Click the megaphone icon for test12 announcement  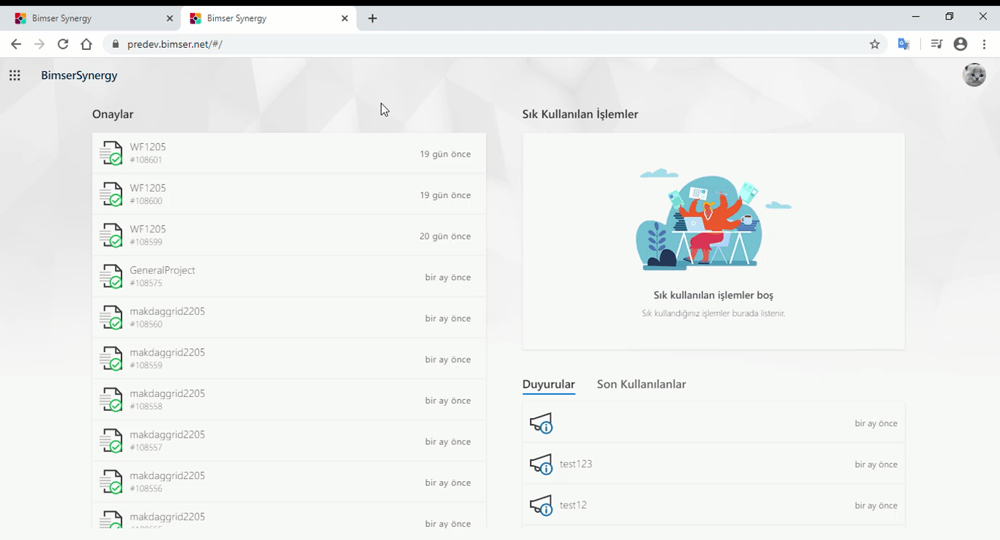click(541, 506)
